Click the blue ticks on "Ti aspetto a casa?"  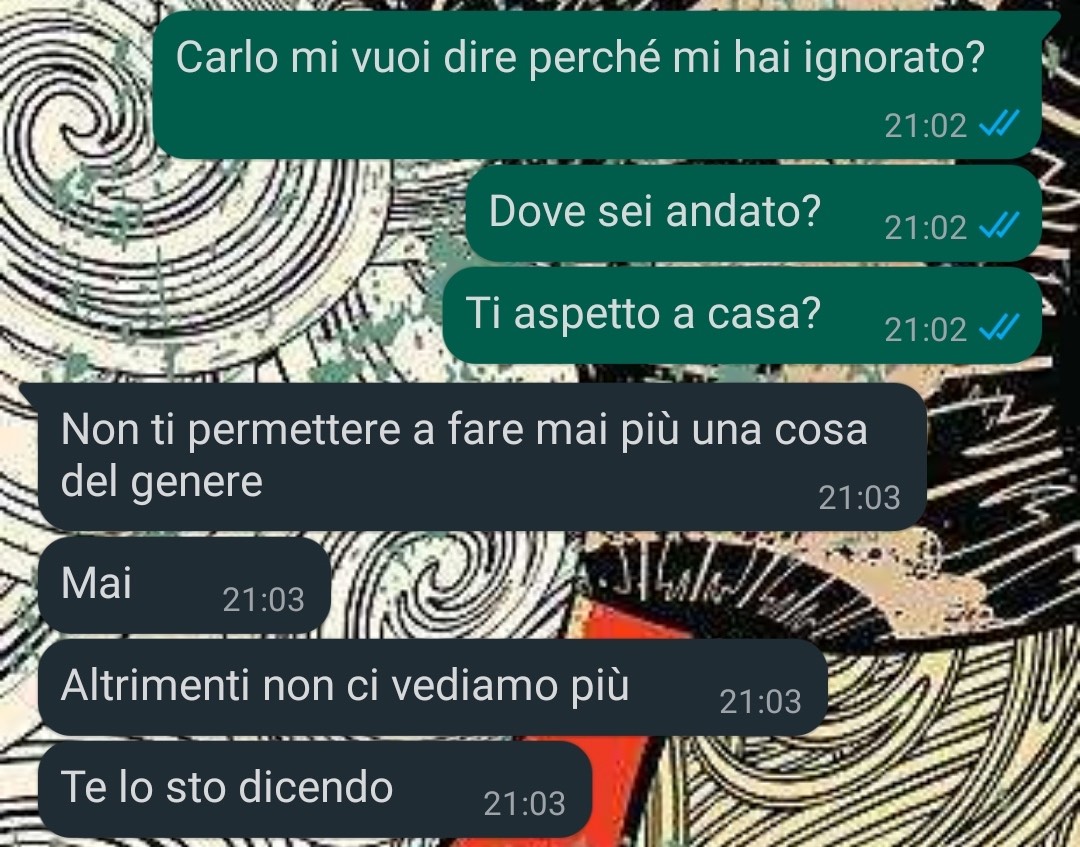pyautogui.click(x=999, y=328)
